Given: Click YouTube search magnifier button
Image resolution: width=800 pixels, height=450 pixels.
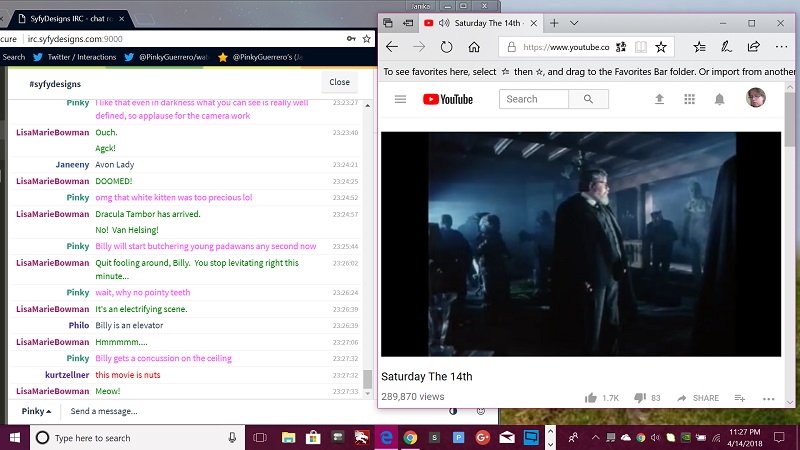Looking at the screenshot, I should click(x=588, y=99).
